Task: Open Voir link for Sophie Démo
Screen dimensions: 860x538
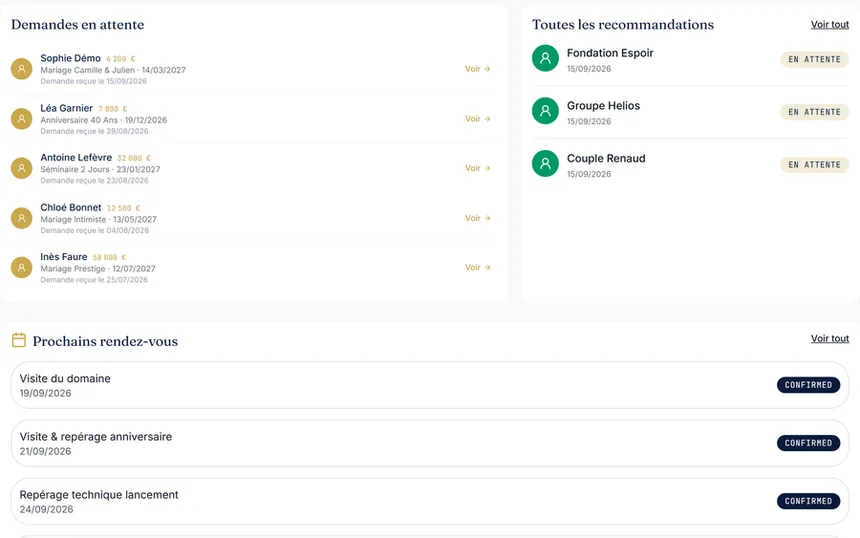Action: click(477, 69)
